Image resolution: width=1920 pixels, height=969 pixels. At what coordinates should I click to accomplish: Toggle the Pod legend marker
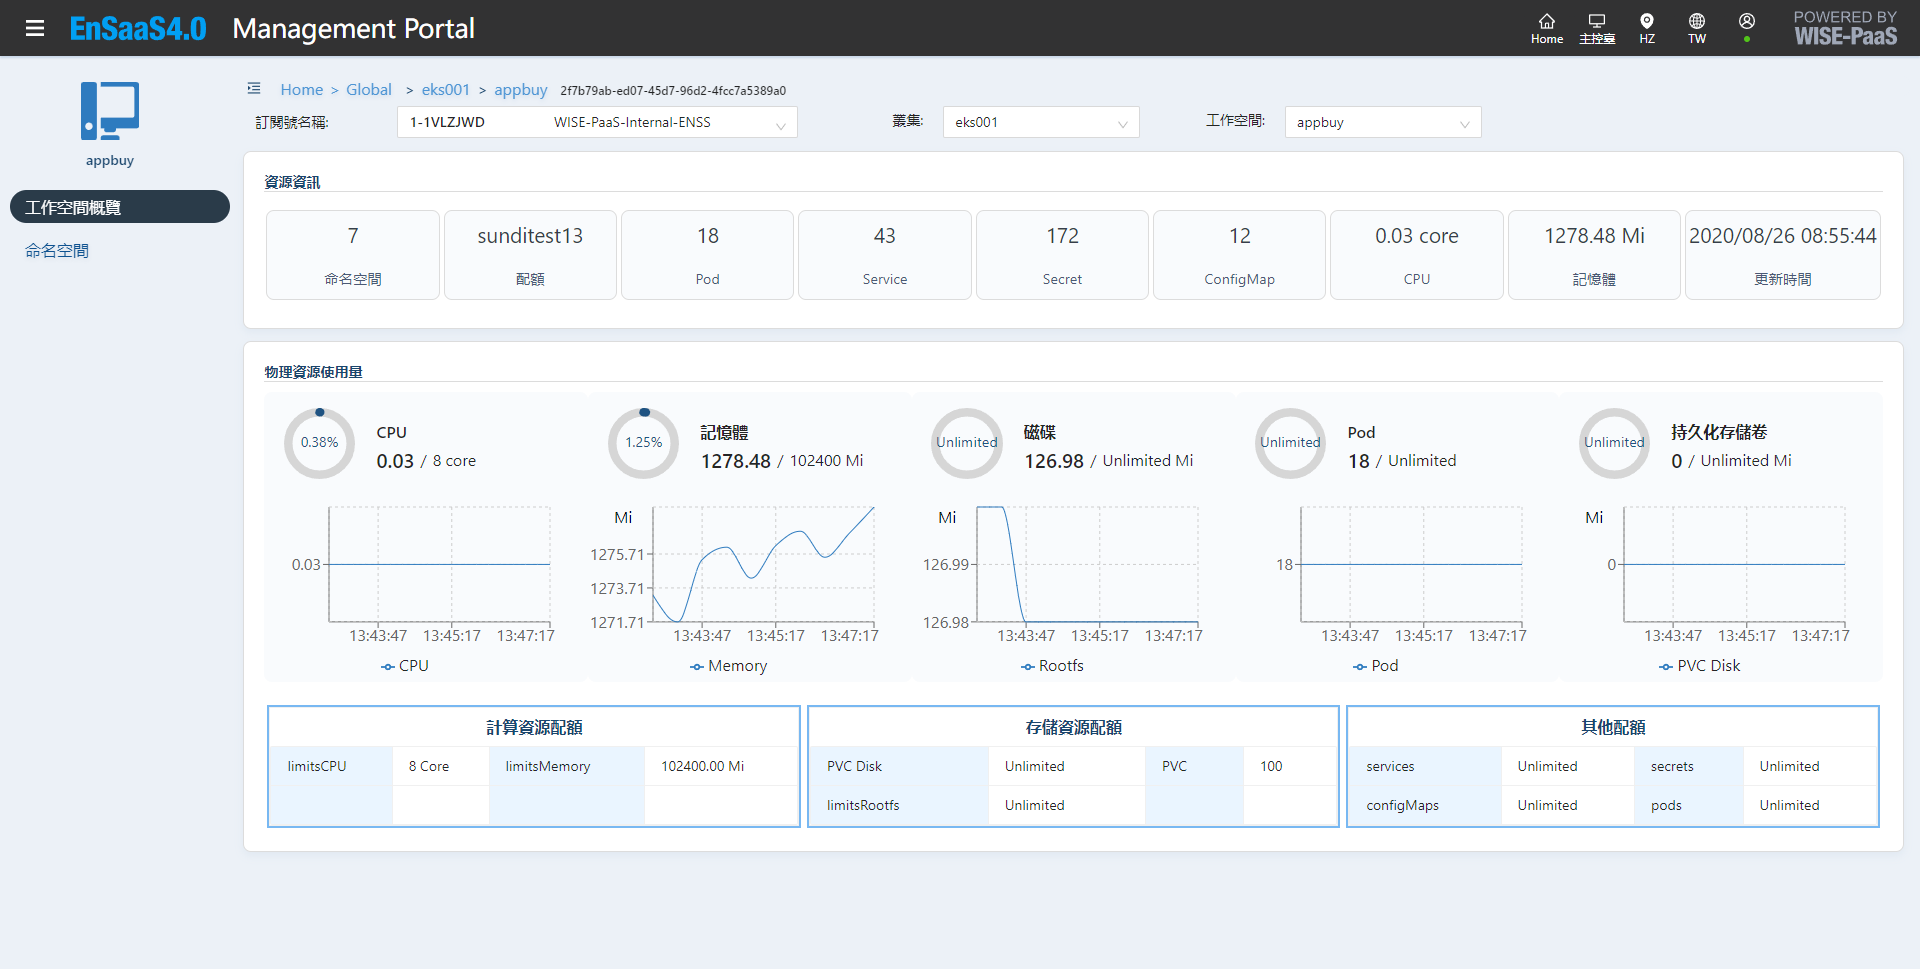point(1360,666)
